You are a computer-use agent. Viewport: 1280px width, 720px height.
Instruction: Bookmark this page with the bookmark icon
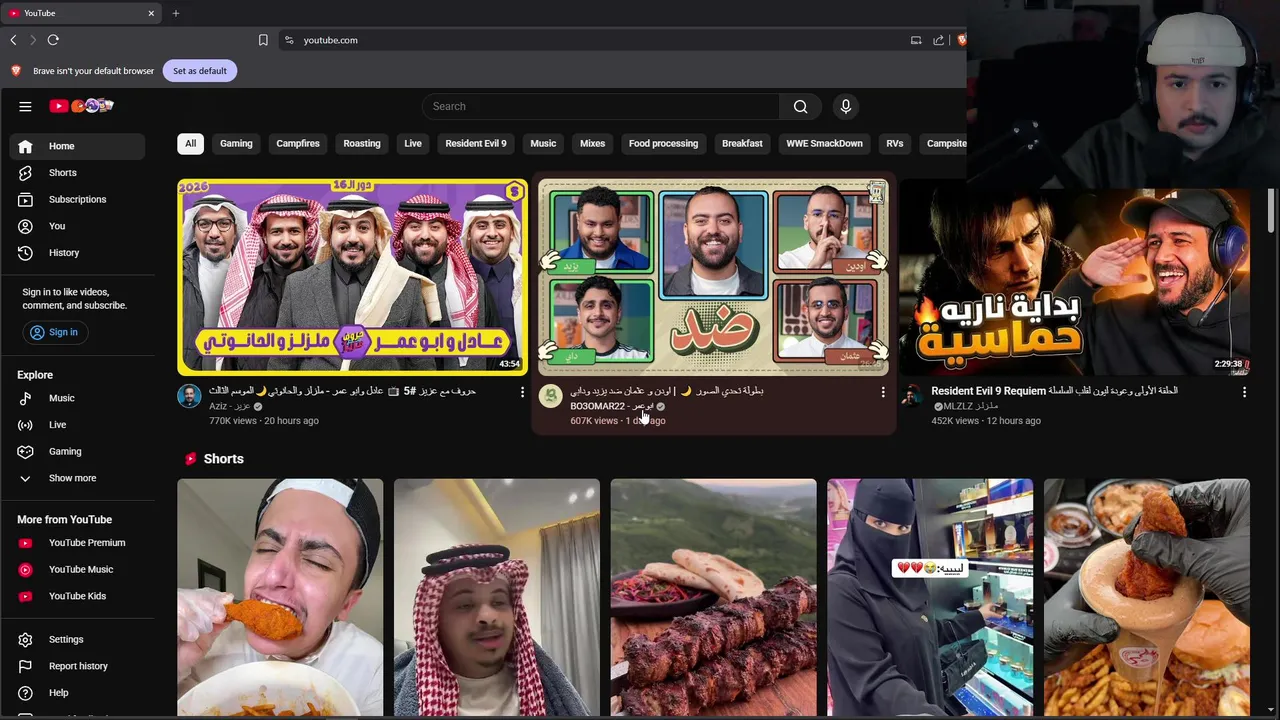point(263,40)
